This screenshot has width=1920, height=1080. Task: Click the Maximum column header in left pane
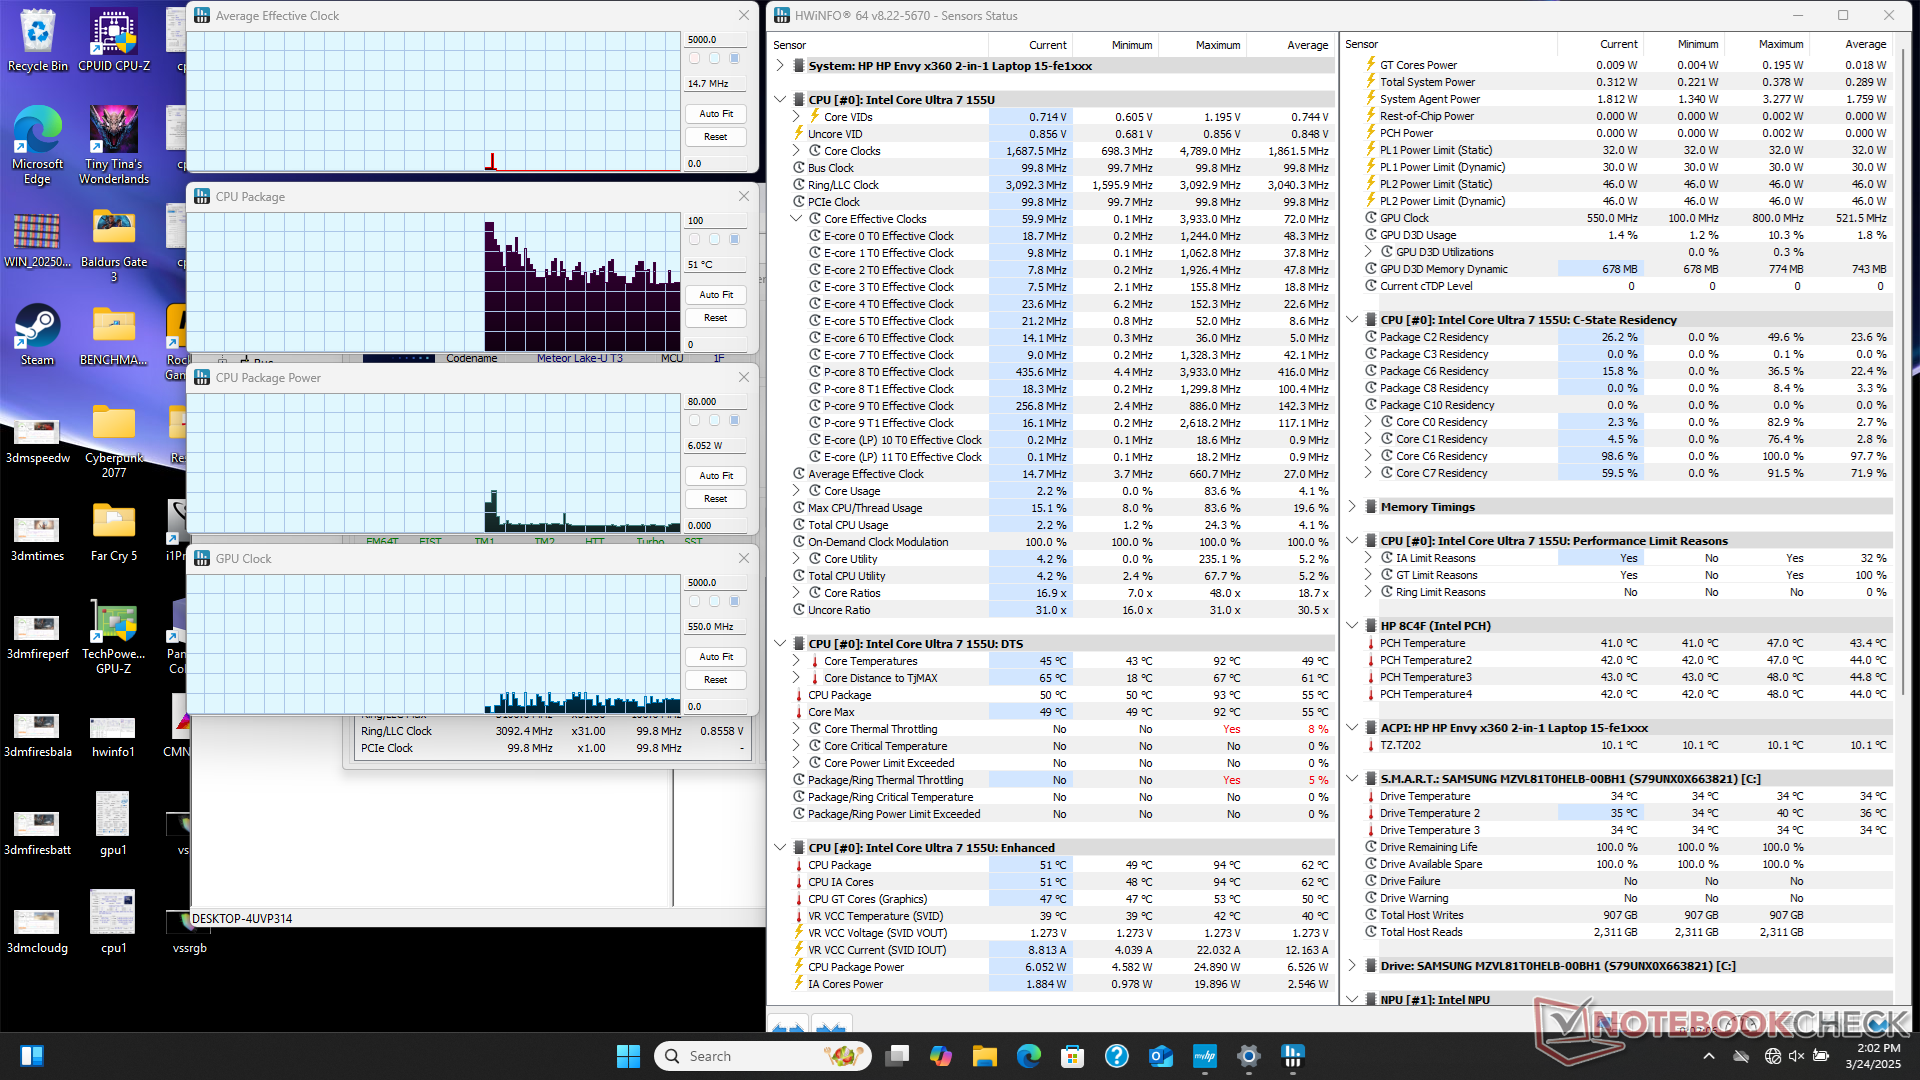(x=1217, y=45)
